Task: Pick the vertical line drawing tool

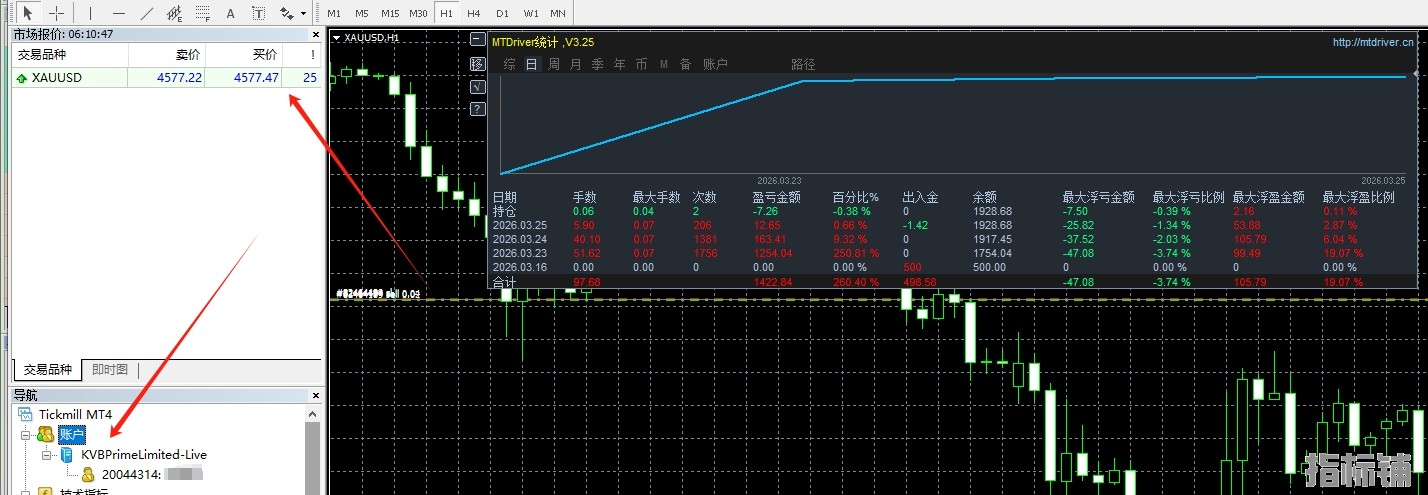Action: (x=90, y=13)
